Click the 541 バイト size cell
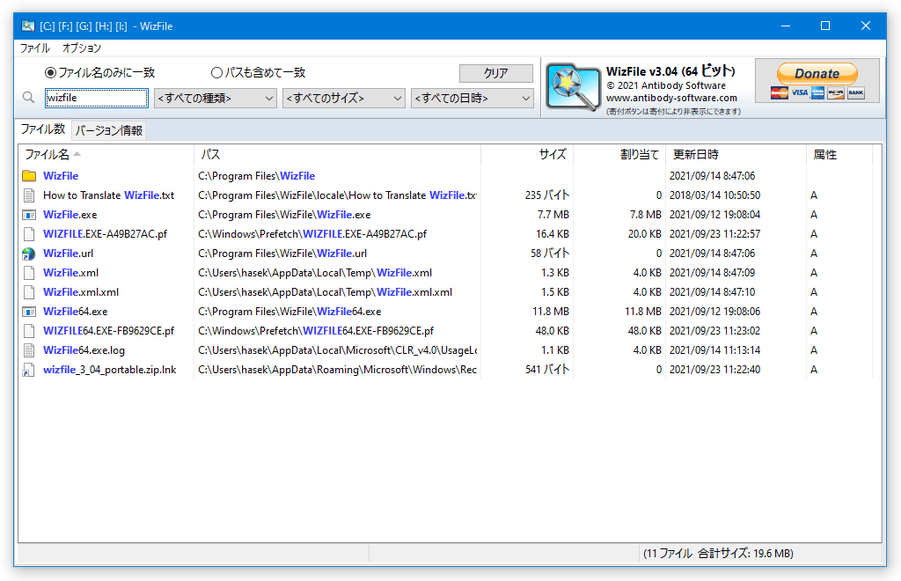 (547, 370)
